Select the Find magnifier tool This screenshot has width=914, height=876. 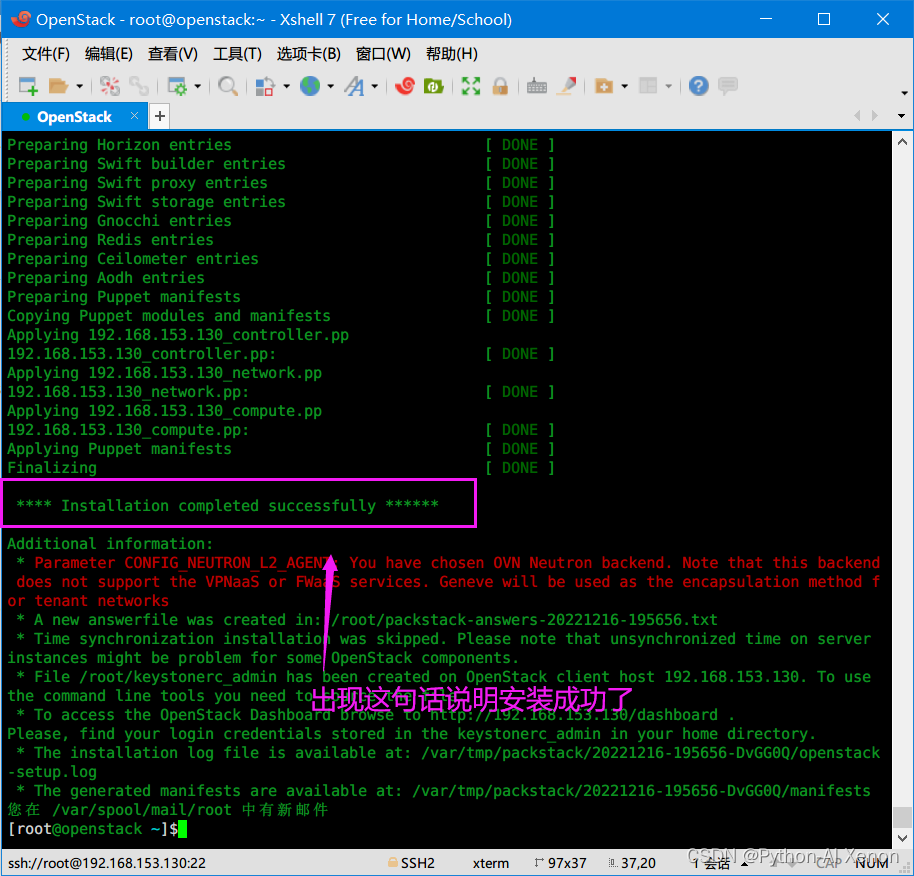227,86
